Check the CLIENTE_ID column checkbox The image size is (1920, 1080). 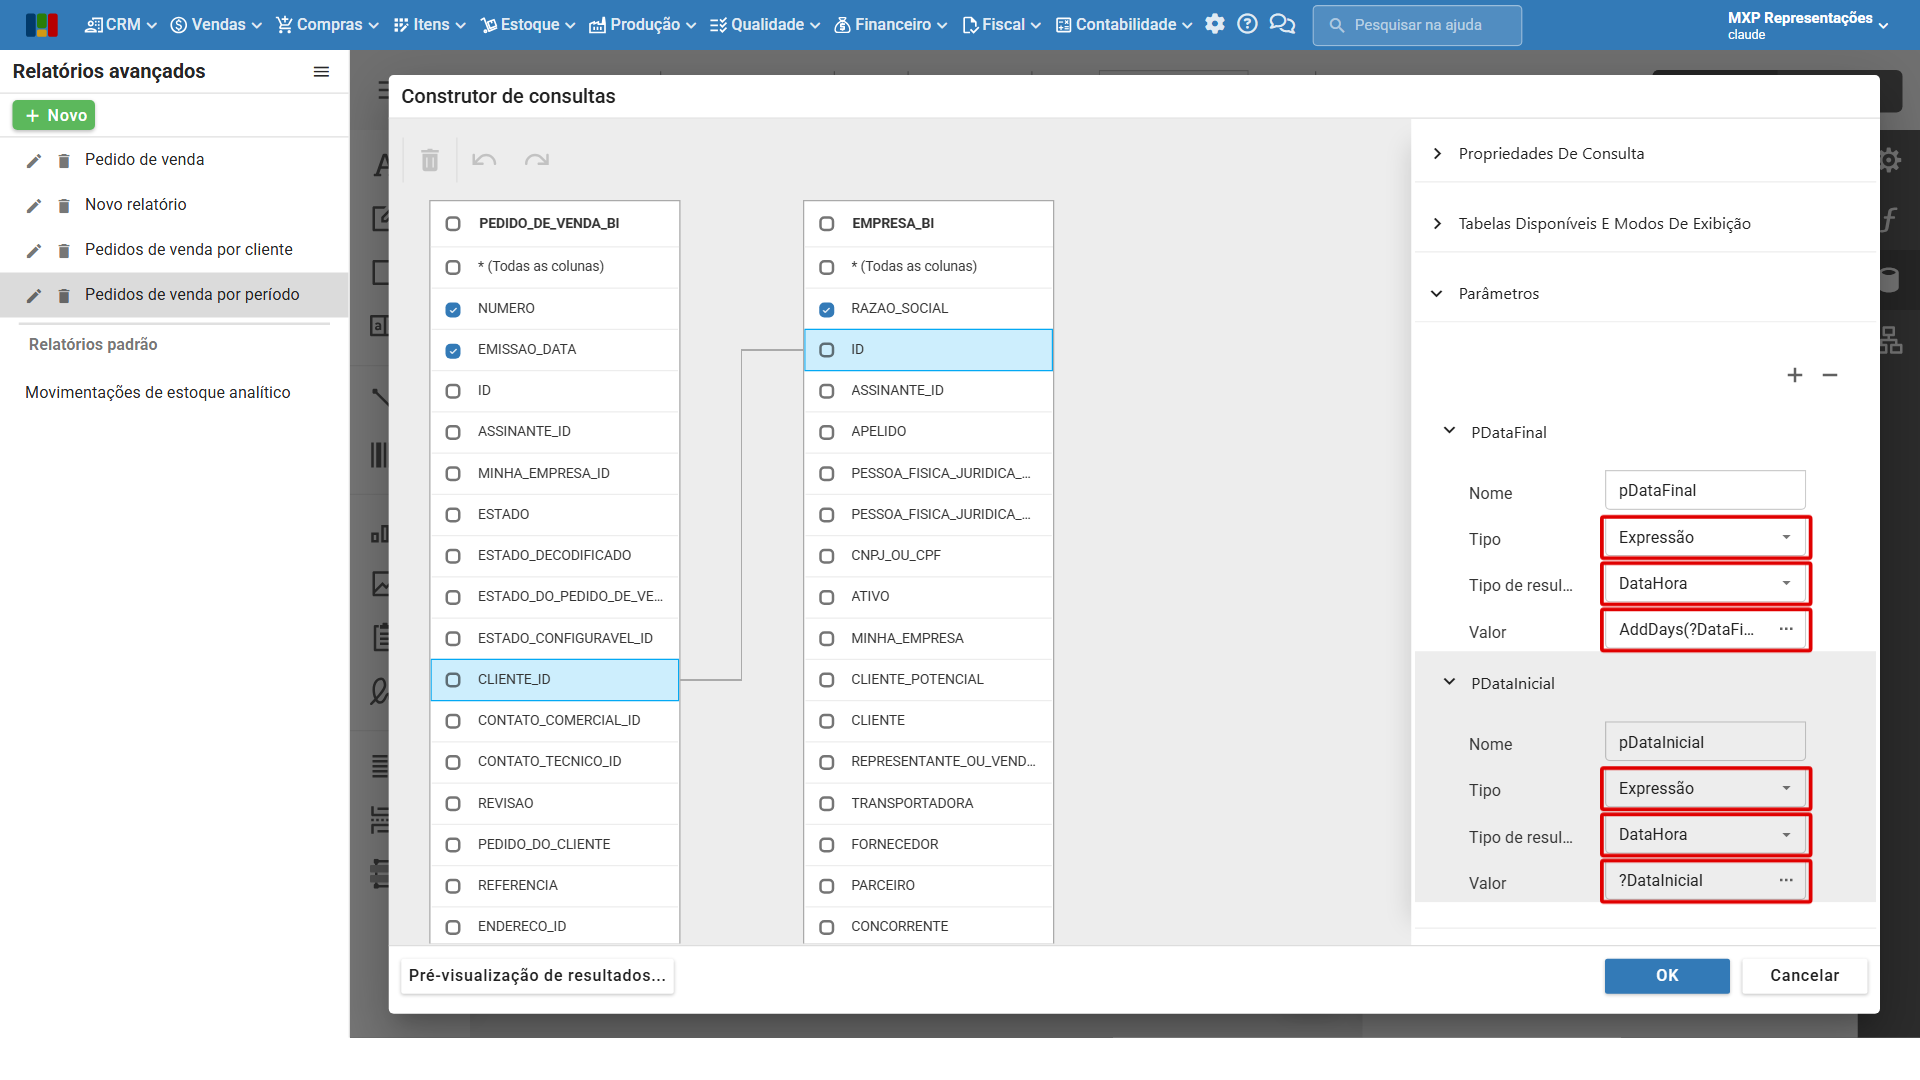pyautogui.click(x=453, y=680)
